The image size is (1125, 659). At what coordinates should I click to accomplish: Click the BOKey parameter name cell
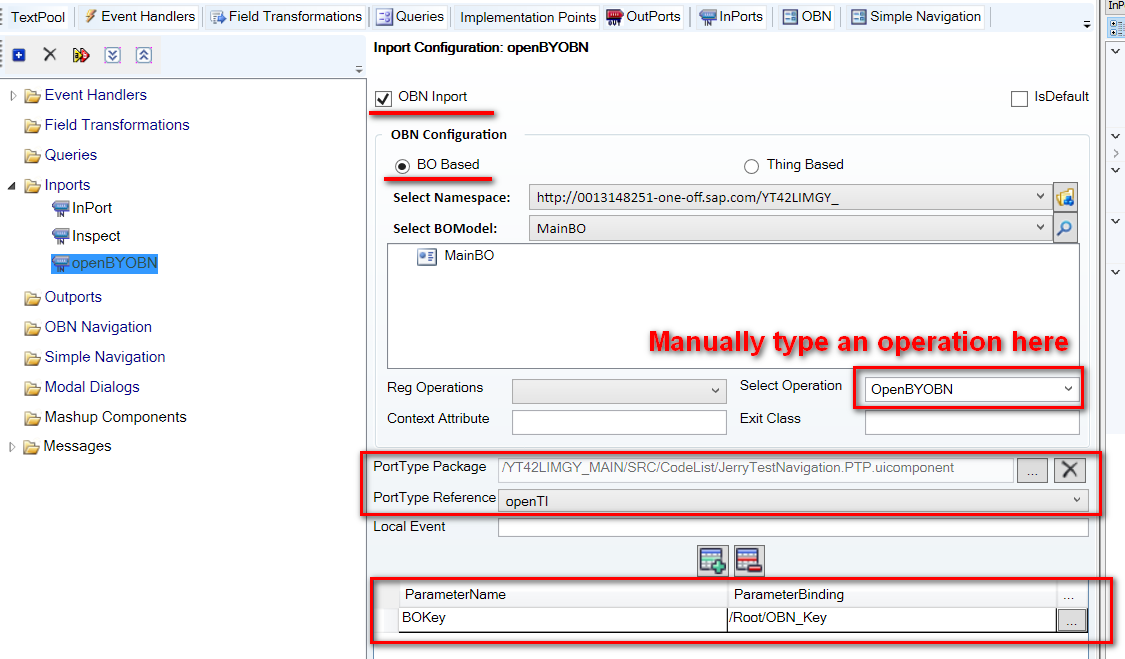point(562,619)
